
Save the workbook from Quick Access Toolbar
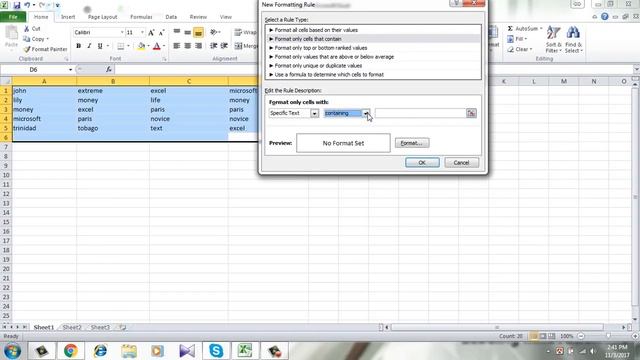[16, 5]
